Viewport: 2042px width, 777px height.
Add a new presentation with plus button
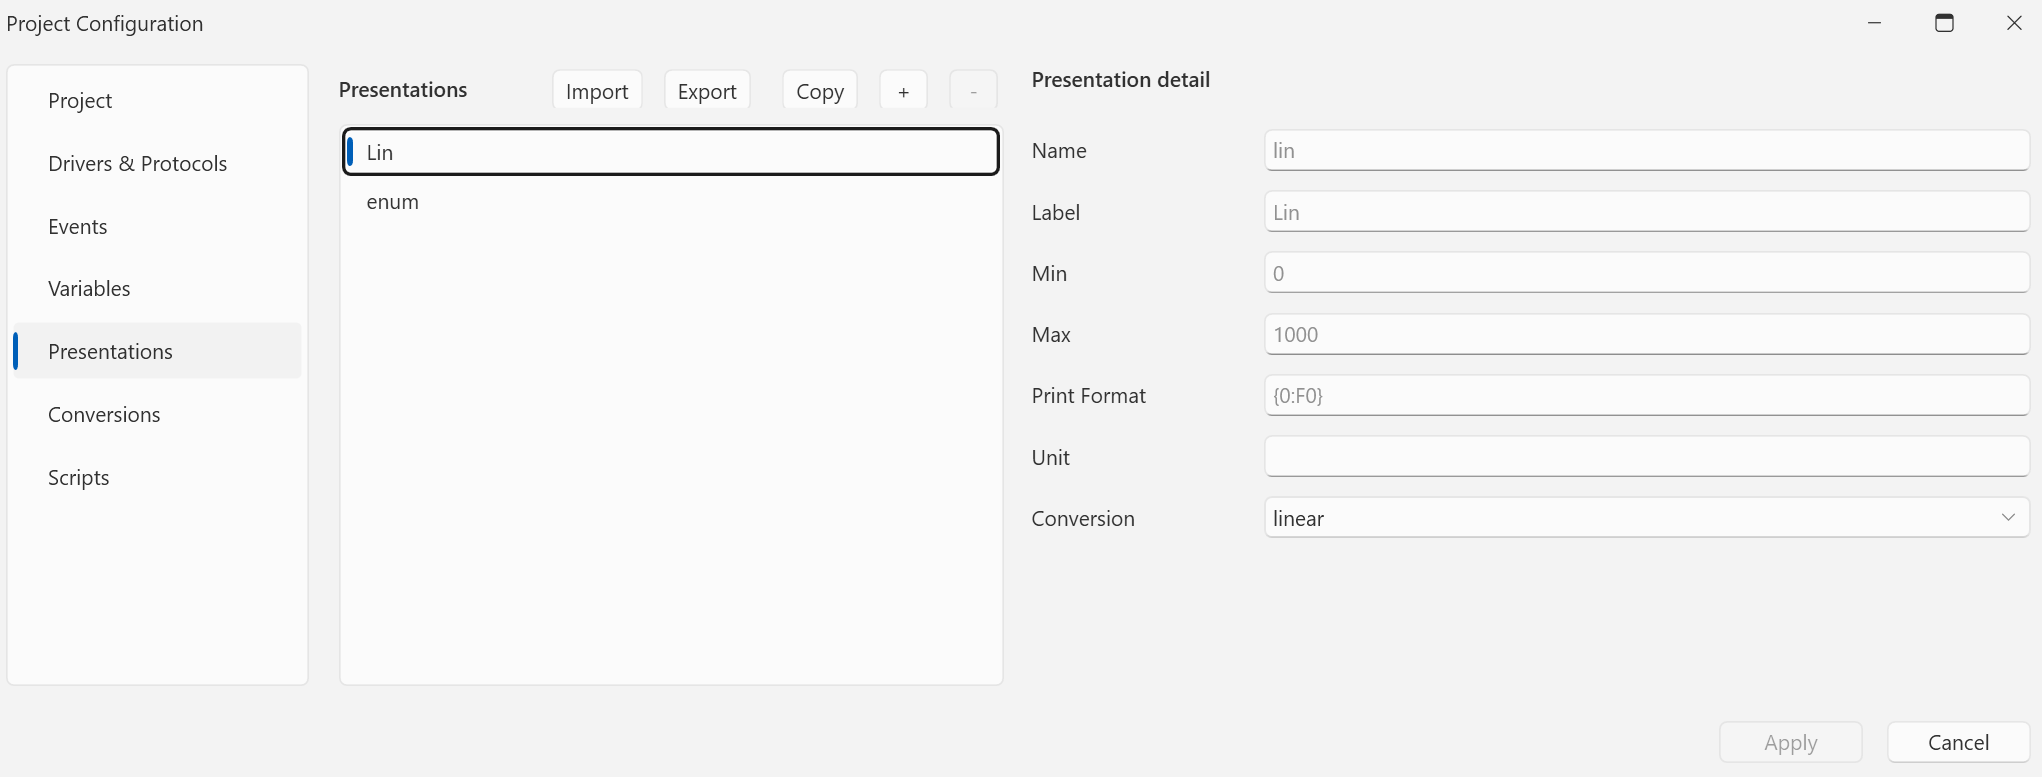(x=903, y=91)
